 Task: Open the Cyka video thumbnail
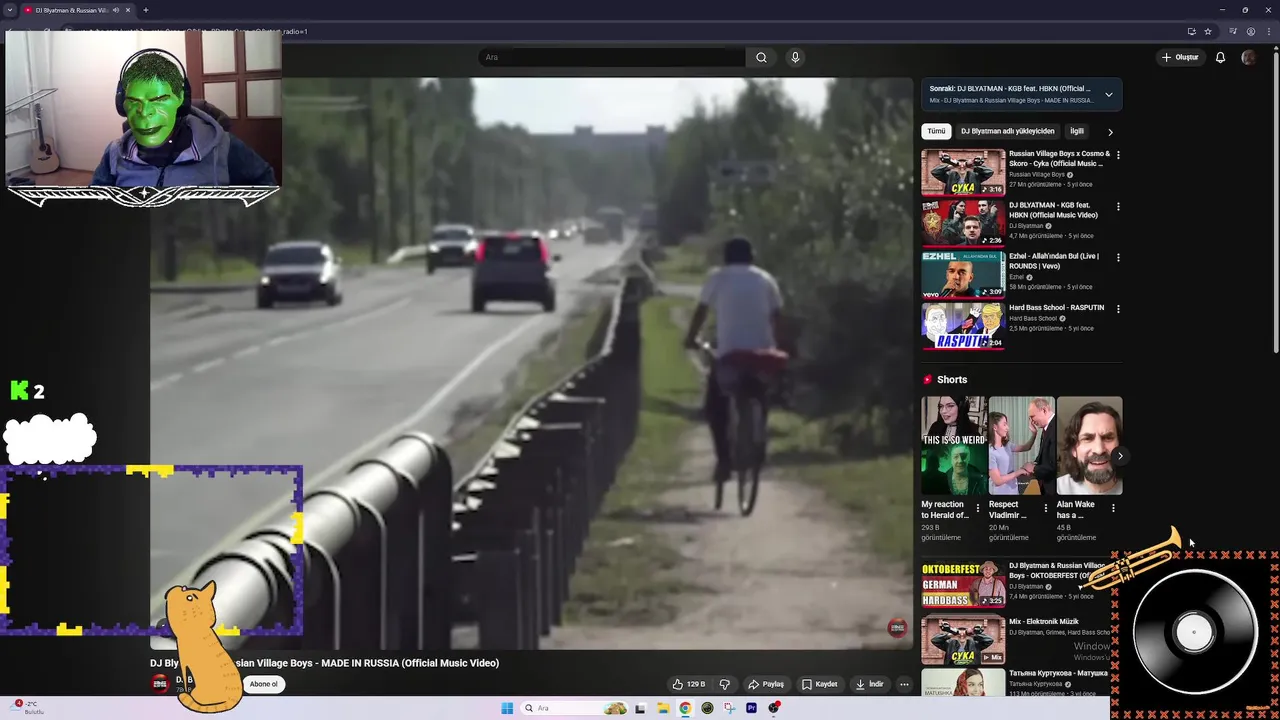click(x=963, y=172)
